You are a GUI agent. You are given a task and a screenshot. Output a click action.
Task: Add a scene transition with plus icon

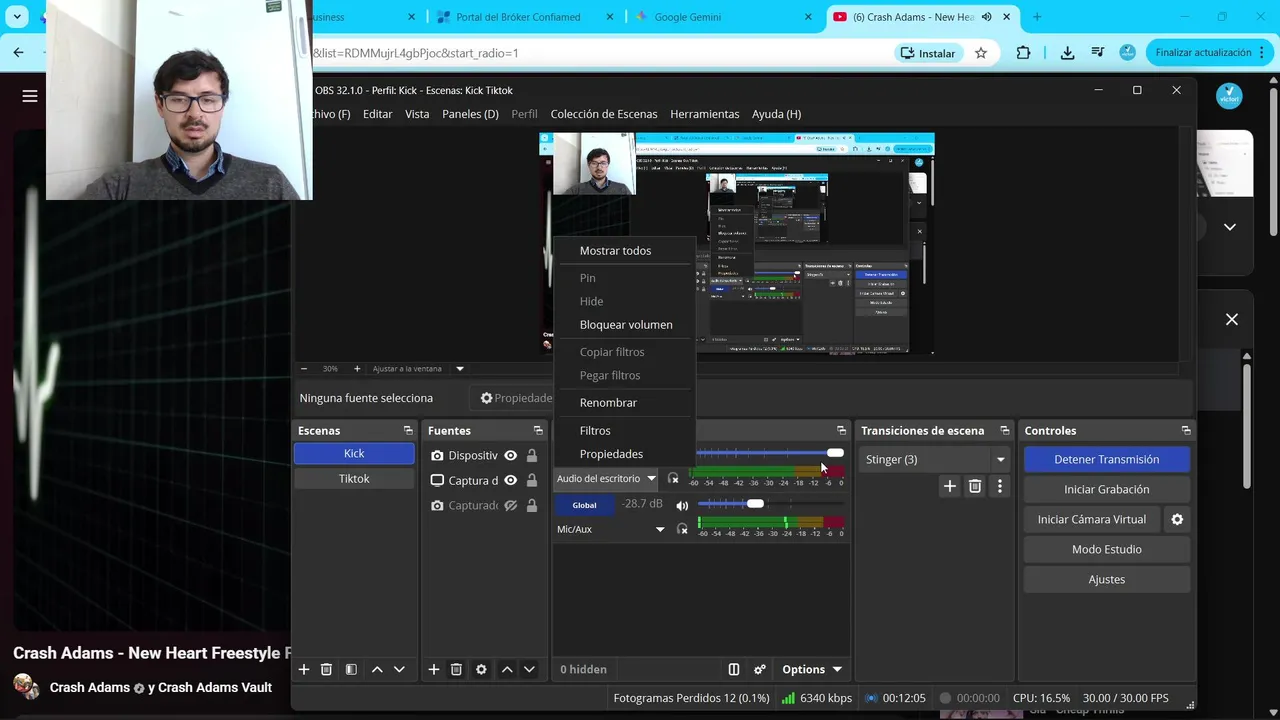pyautogui.click(x=950, y=486)
